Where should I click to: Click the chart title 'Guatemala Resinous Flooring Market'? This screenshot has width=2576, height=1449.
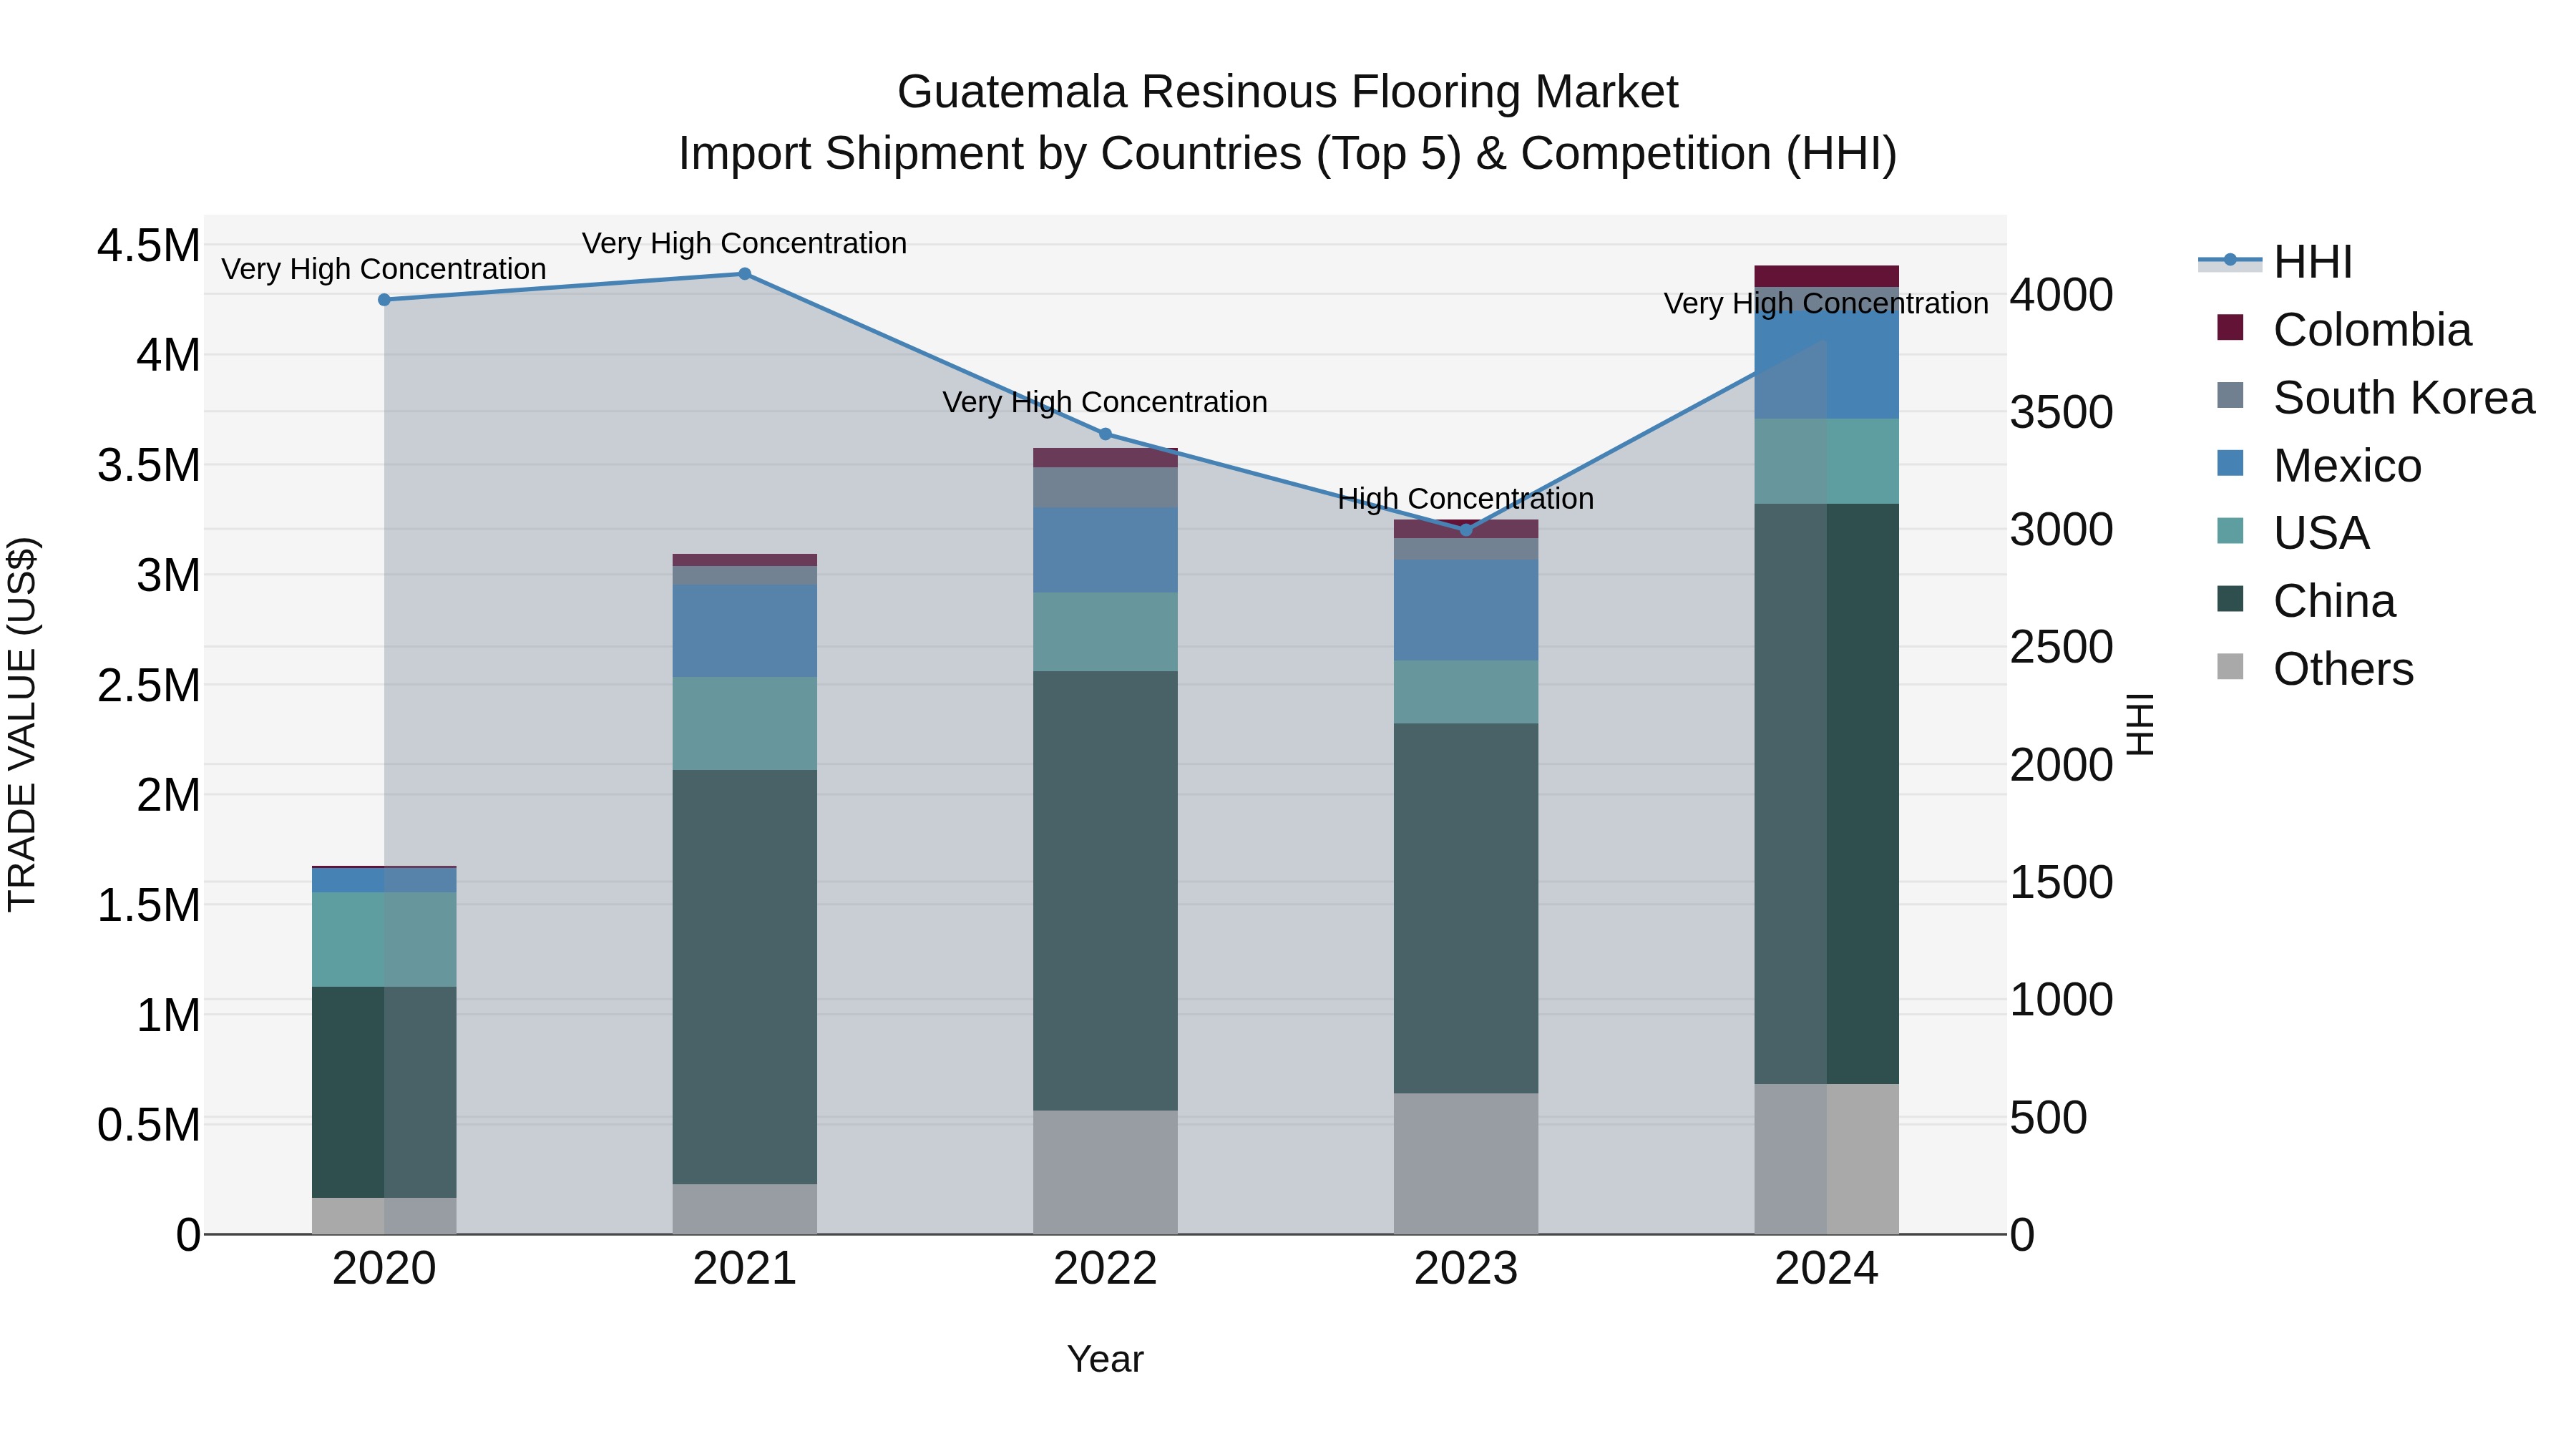click(x=1288, y=92)
